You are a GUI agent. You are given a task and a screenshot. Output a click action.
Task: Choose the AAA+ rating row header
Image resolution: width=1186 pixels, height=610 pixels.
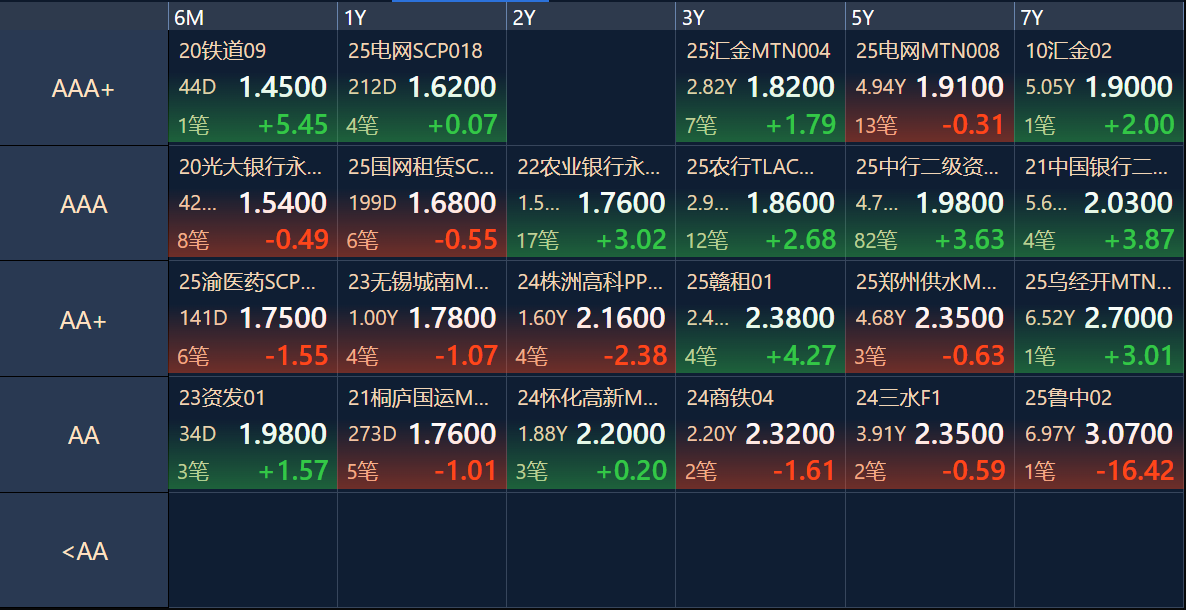(x=84, y=89)
